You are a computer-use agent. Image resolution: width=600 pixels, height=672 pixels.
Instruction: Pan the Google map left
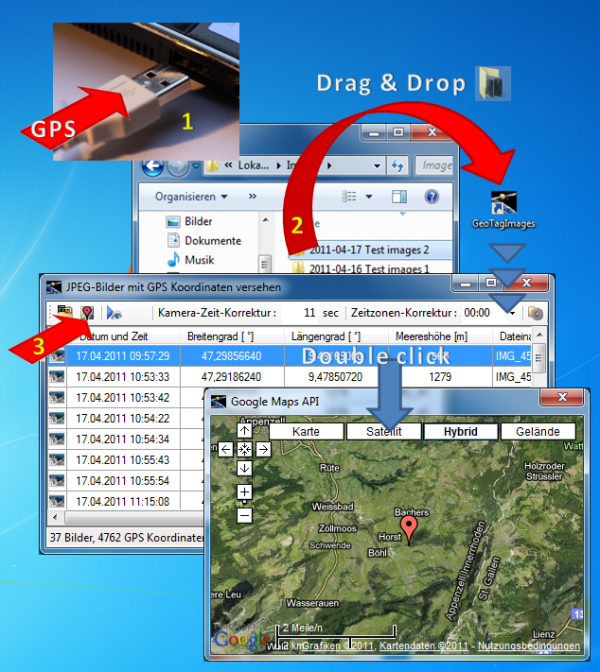[225, 449]
